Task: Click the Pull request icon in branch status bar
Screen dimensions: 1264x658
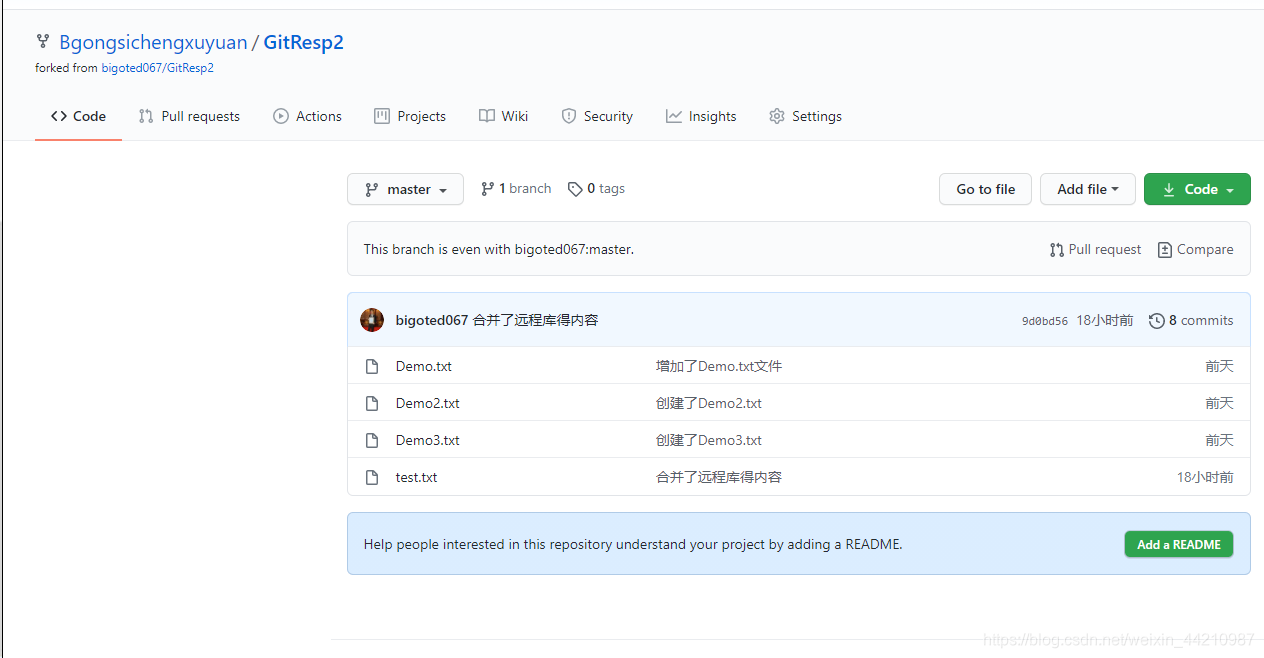Action: pyautogui.click(x=1057, y=249)
